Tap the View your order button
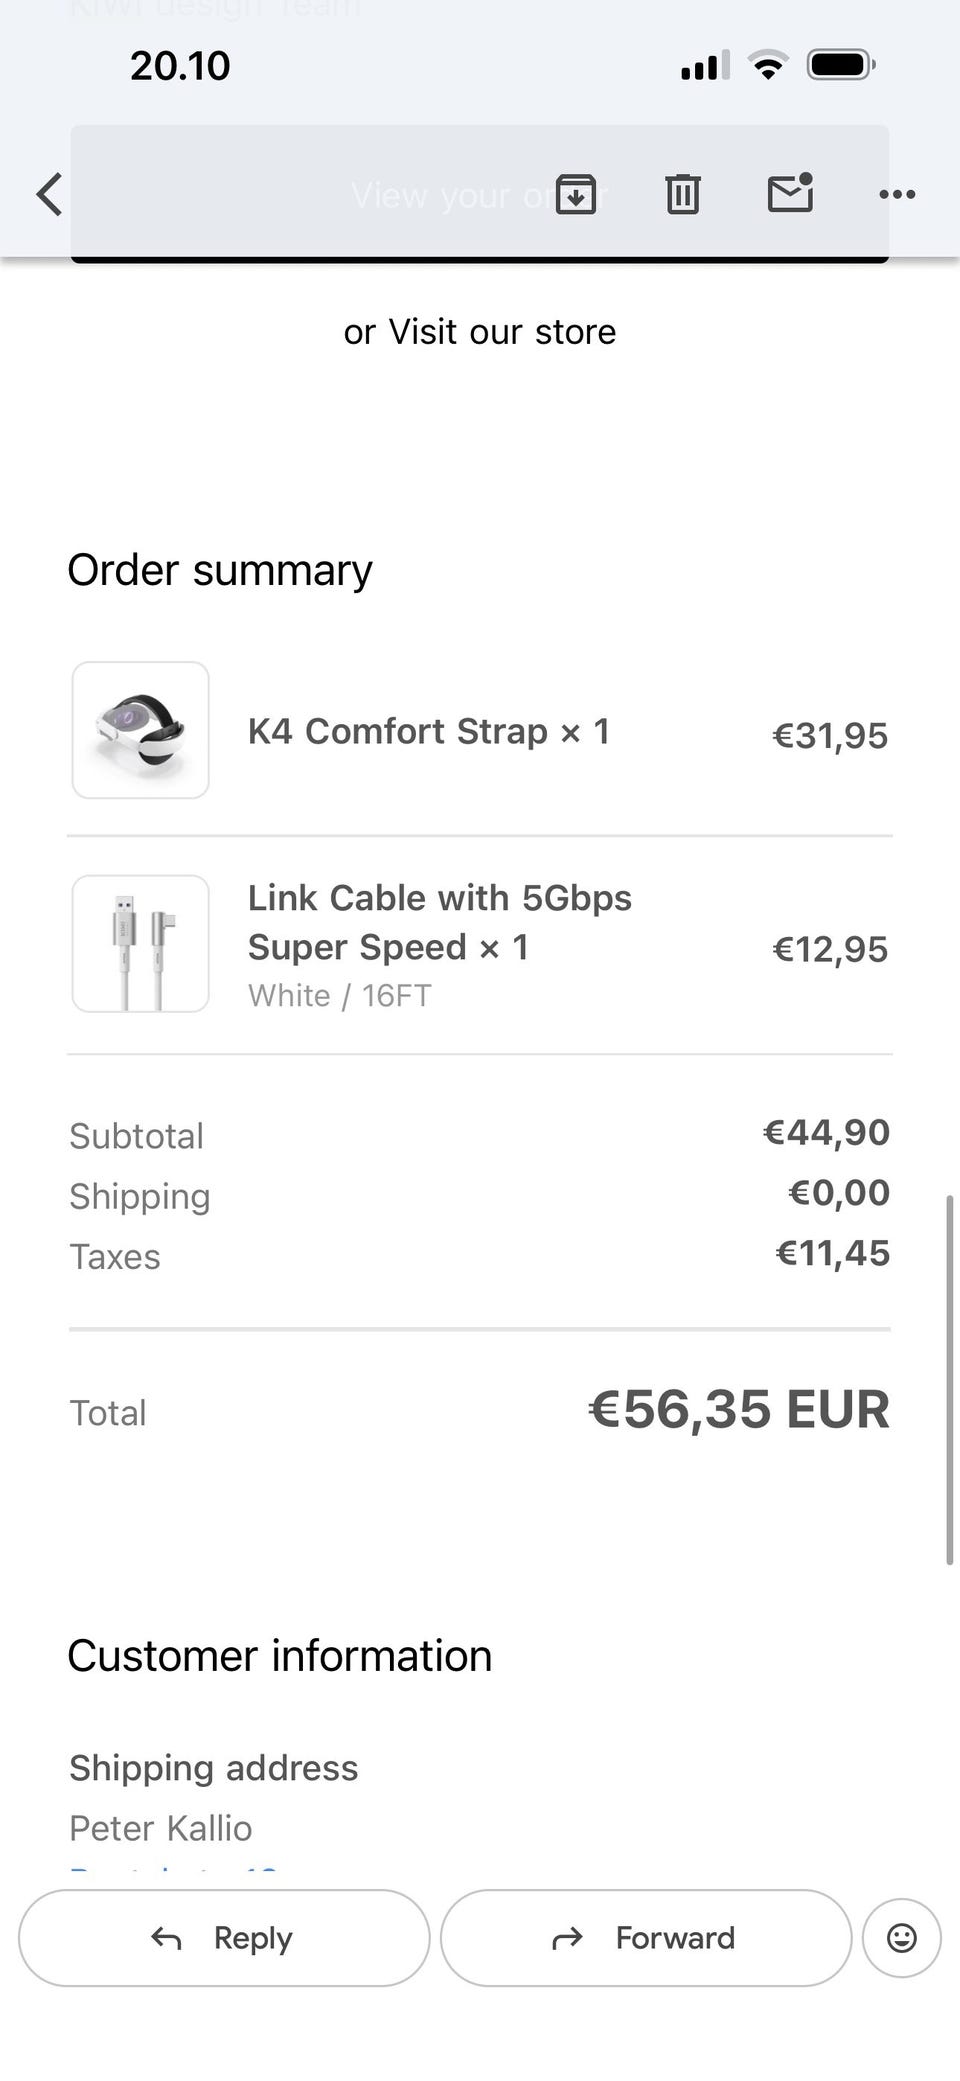The image size is (960, 2081). (x=480, y=194)
